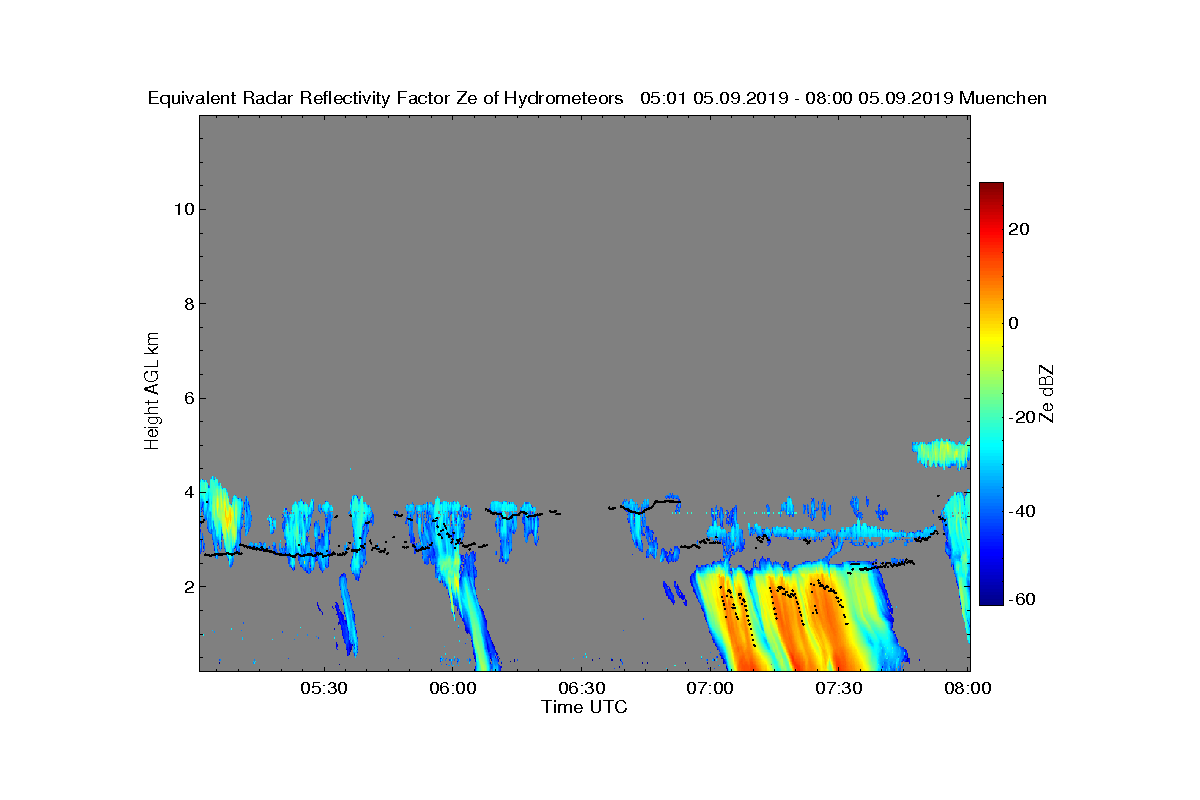Click the height tick label 2
This screenshot has width=1200, height=800.
pyautogui.click(x=187, y=587)
